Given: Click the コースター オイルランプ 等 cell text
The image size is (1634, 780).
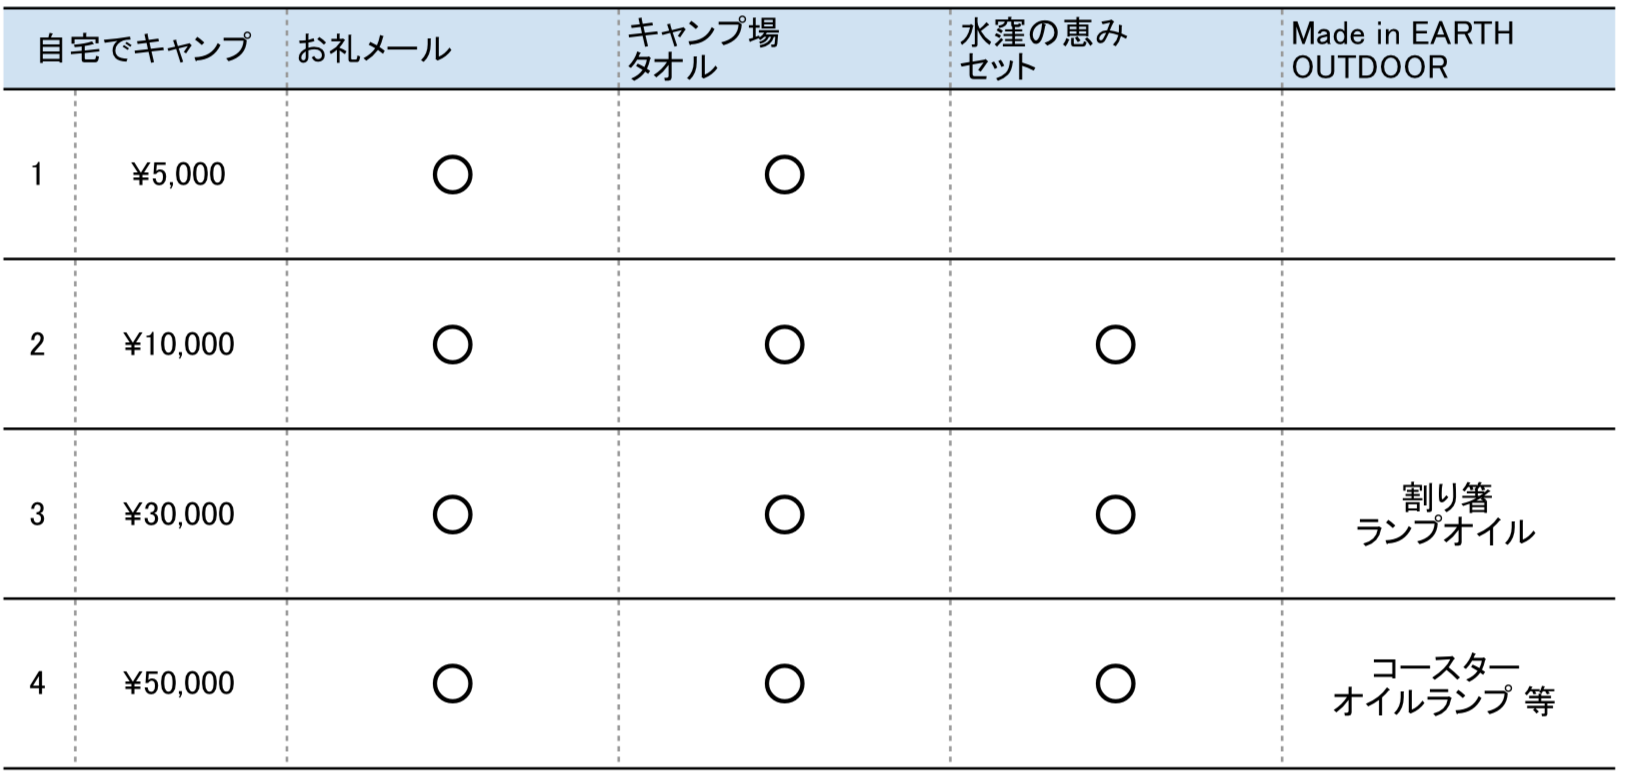Looking at the screenshot, I should pyautogui.click(x=1444, y=684).
